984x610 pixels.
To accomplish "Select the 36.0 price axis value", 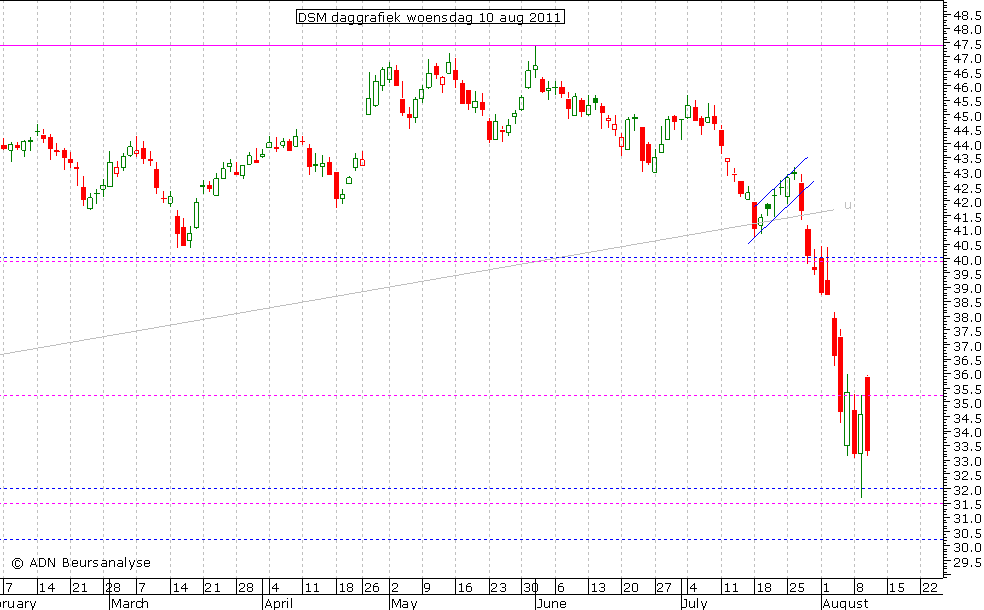I will pyautogui.click(x=968, y=375).
